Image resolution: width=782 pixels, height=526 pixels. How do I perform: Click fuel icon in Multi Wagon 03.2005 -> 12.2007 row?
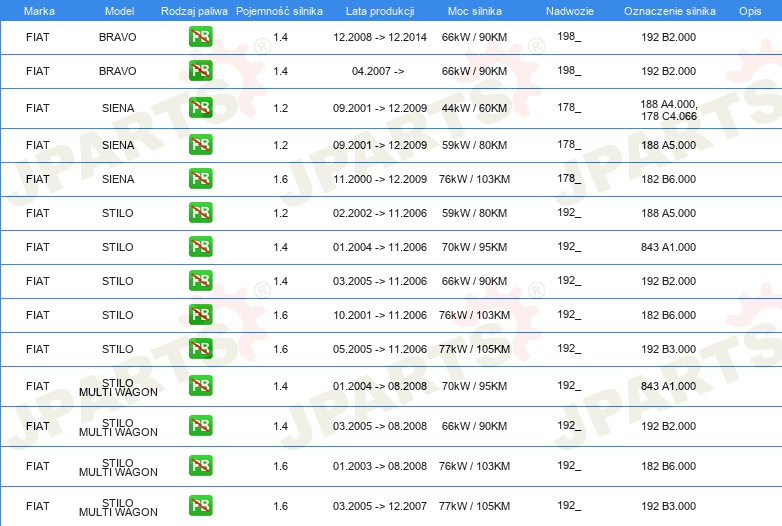pos(200,506)
